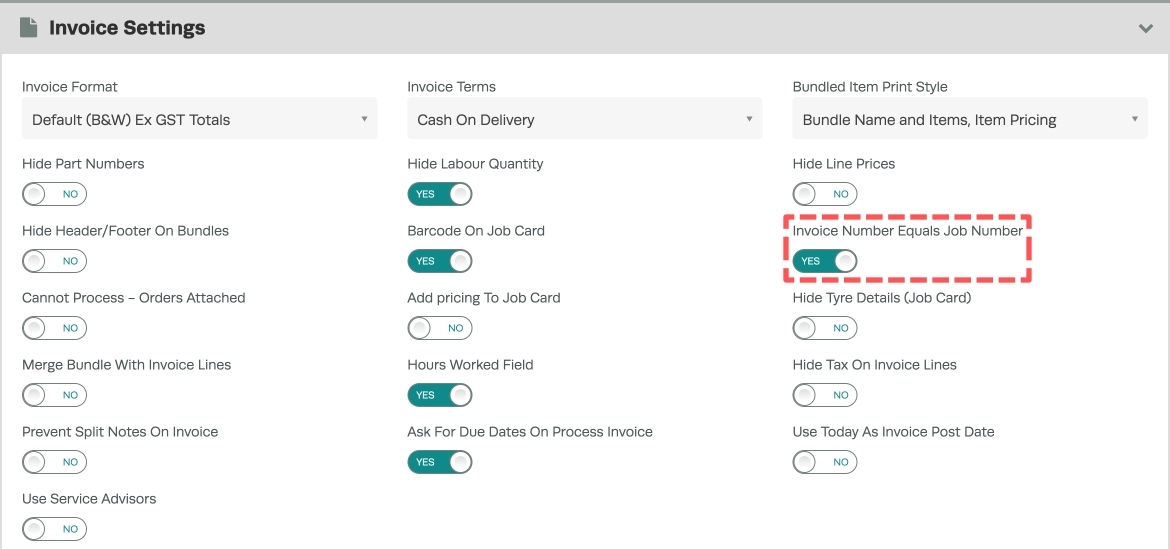Viewport: 1170px width, 550px height.
Task: Toggle Hide Line Prices switch
Action: coord(825,194)
